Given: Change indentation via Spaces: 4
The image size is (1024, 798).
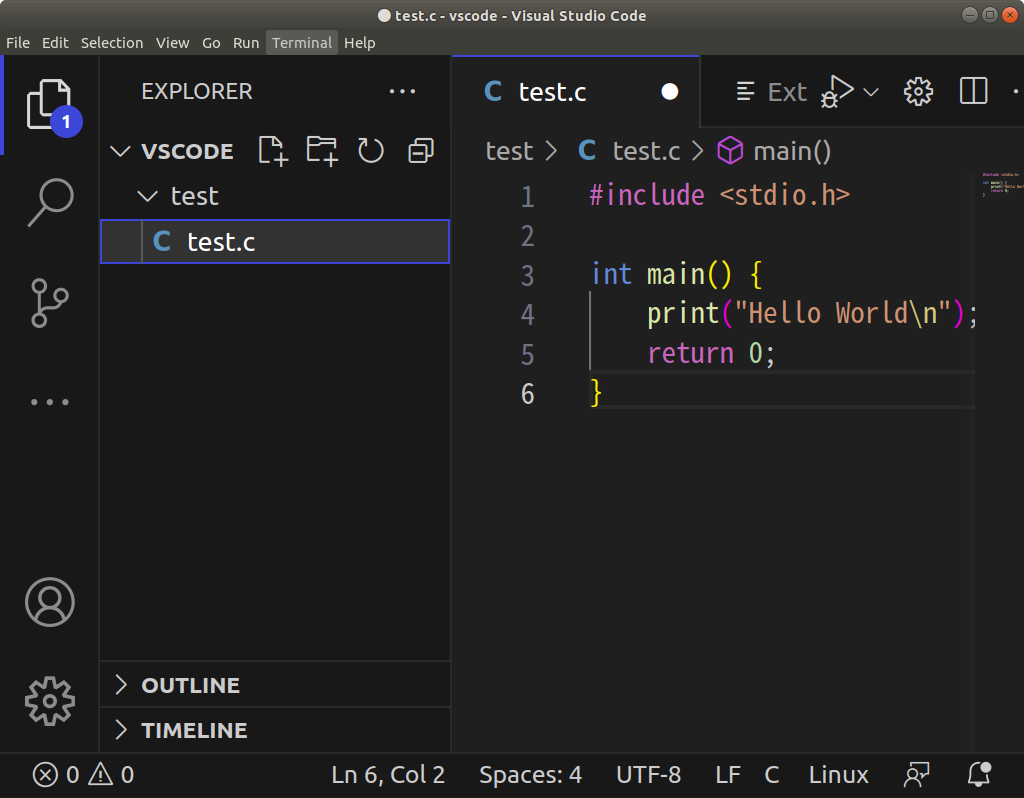Looking at the screenshot, I should point(530,775).
